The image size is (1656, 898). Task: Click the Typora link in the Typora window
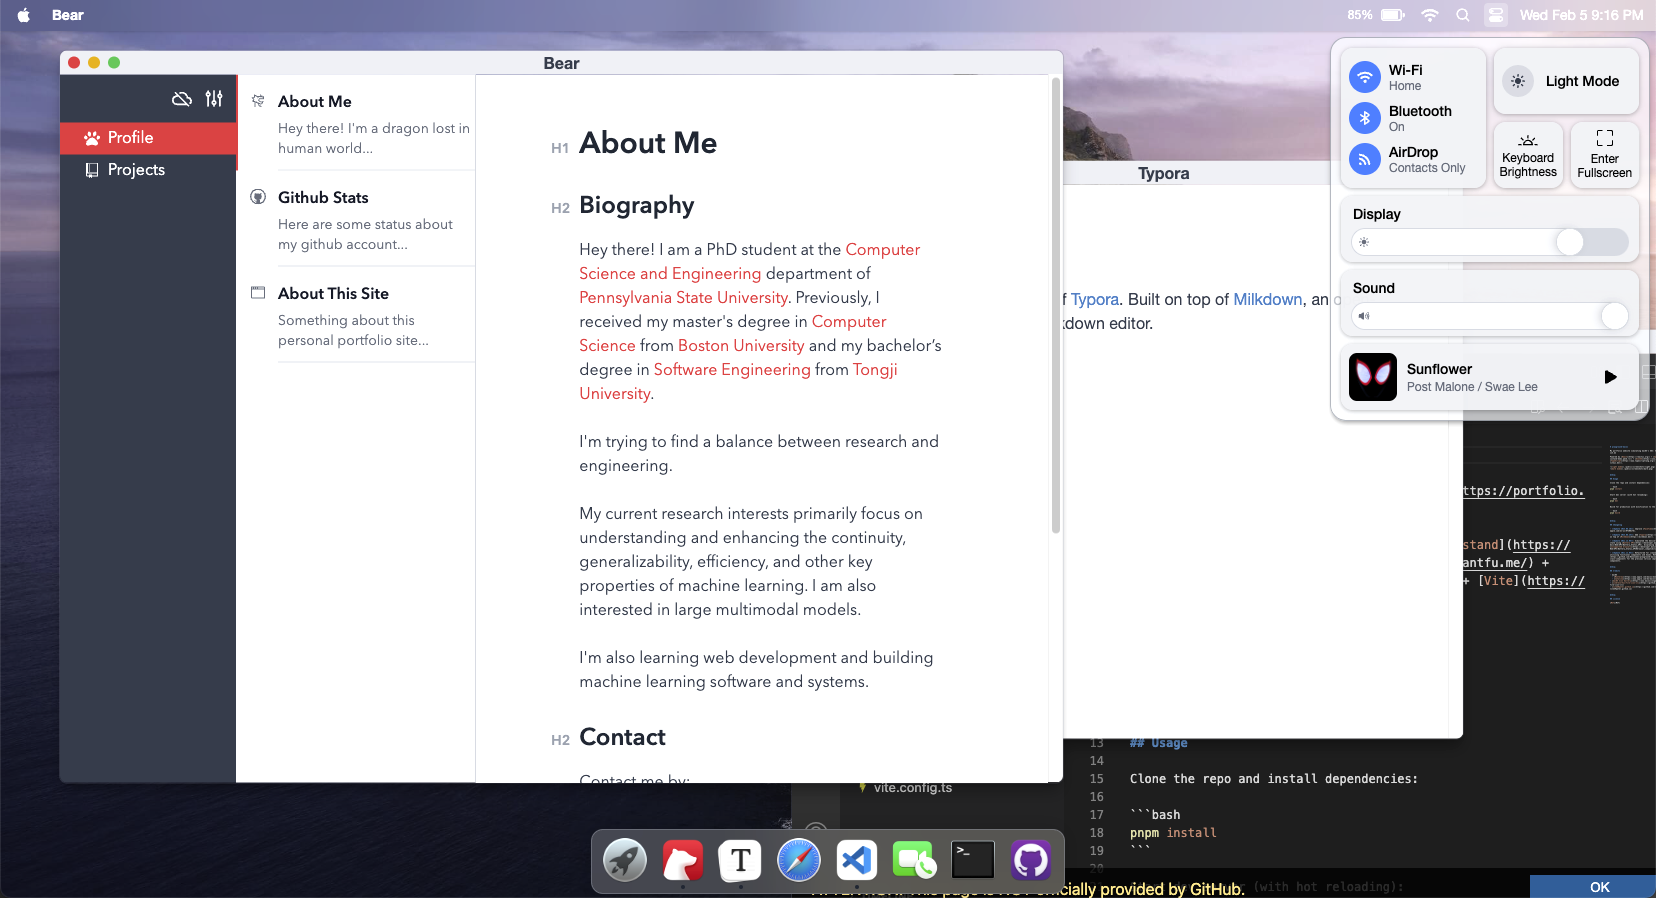tap(1095, 299)
